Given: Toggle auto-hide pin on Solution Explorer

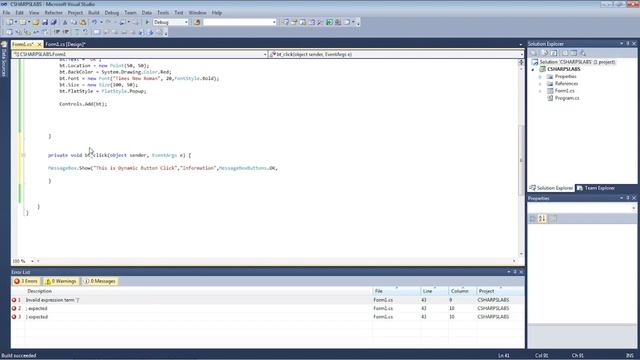Looking at the screenshot, I should 628,44.
